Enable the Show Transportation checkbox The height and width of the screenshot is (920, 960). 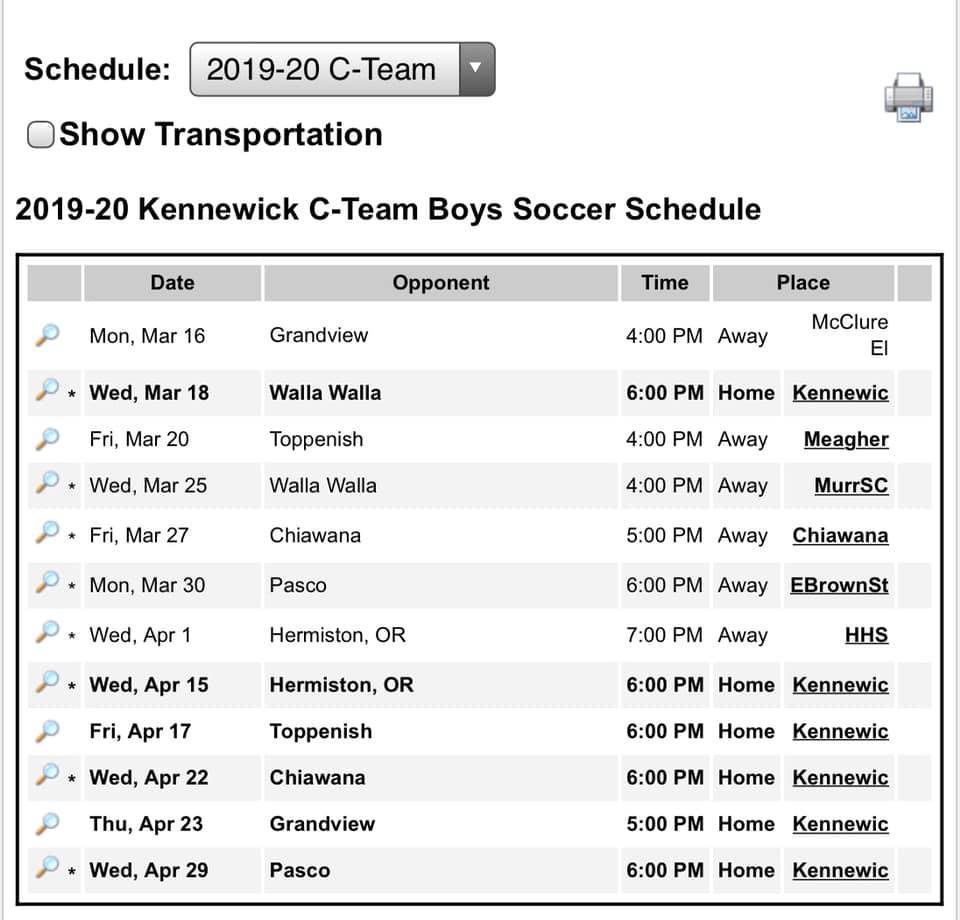pyautogui.click(x=41, y=134)
